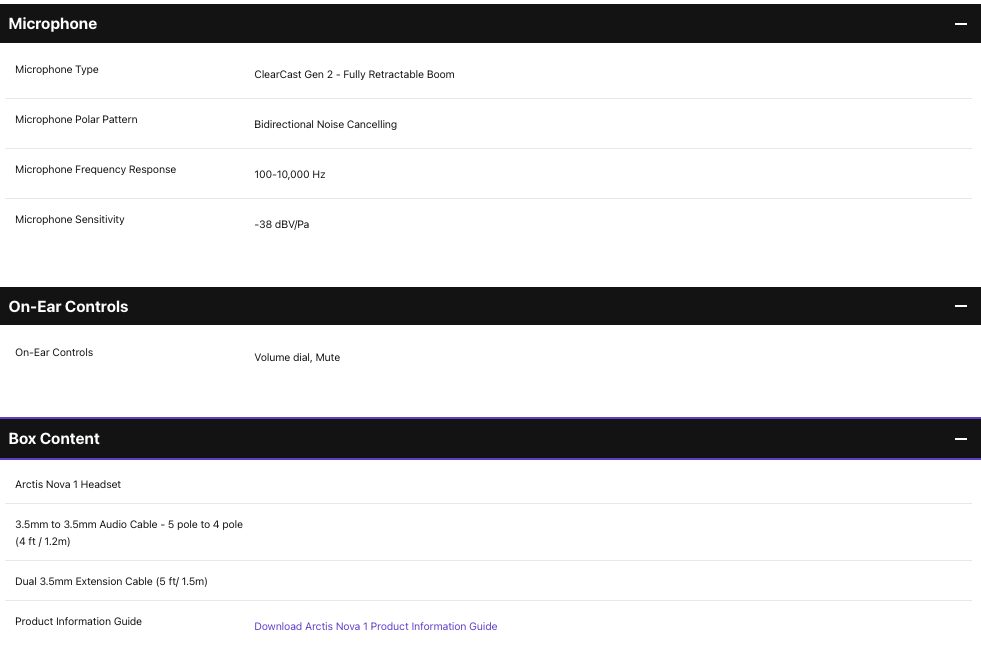Click Bidirectional Noise Cancelling value

tap(325, 125)
